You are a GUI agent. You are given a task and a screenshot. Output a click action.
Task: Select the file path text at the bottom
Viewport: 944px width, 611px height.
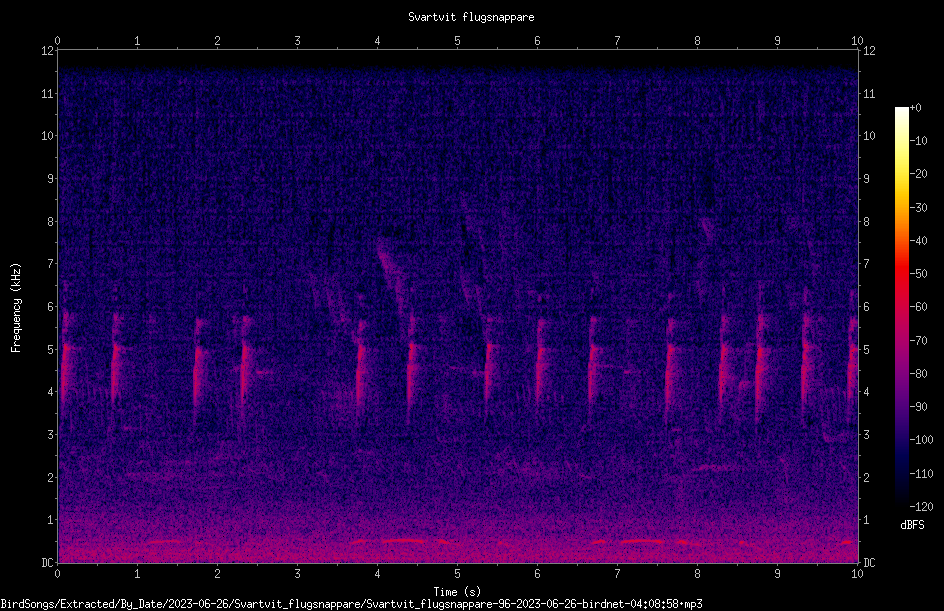click(x=352, y=604)
